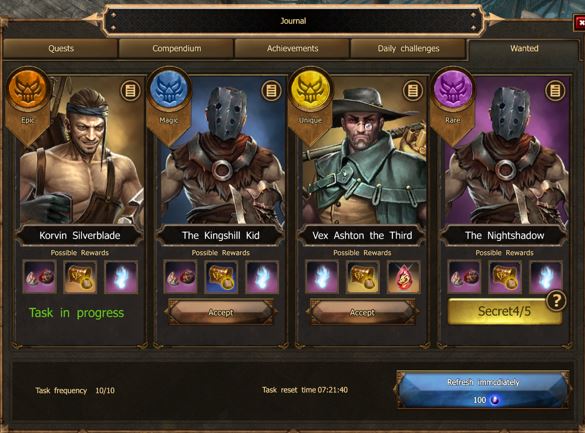Open details scroll icon on The Nightshadow card
The image size is (585, 433).
pyautogui.click(x=555, y=90)
